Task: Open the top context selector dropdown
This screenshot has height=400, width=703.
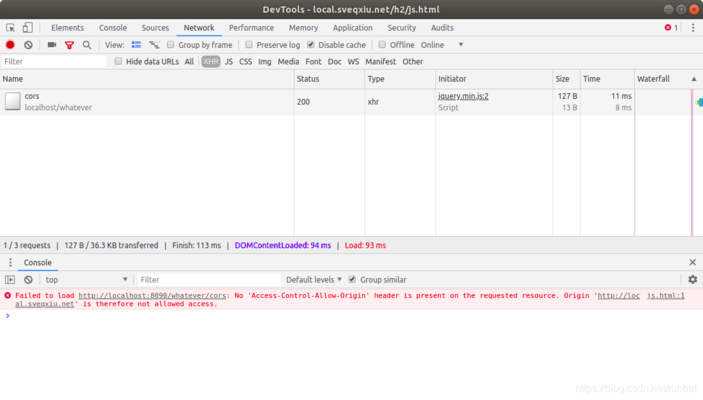Action: (x=86, y=280)
